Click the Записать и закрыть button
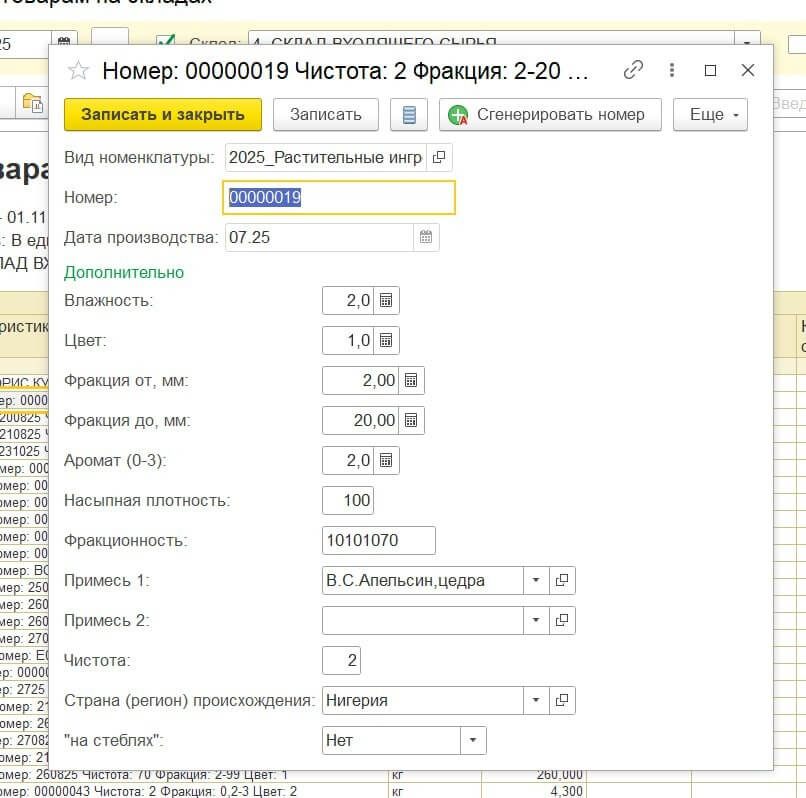 tap(163, 115)
